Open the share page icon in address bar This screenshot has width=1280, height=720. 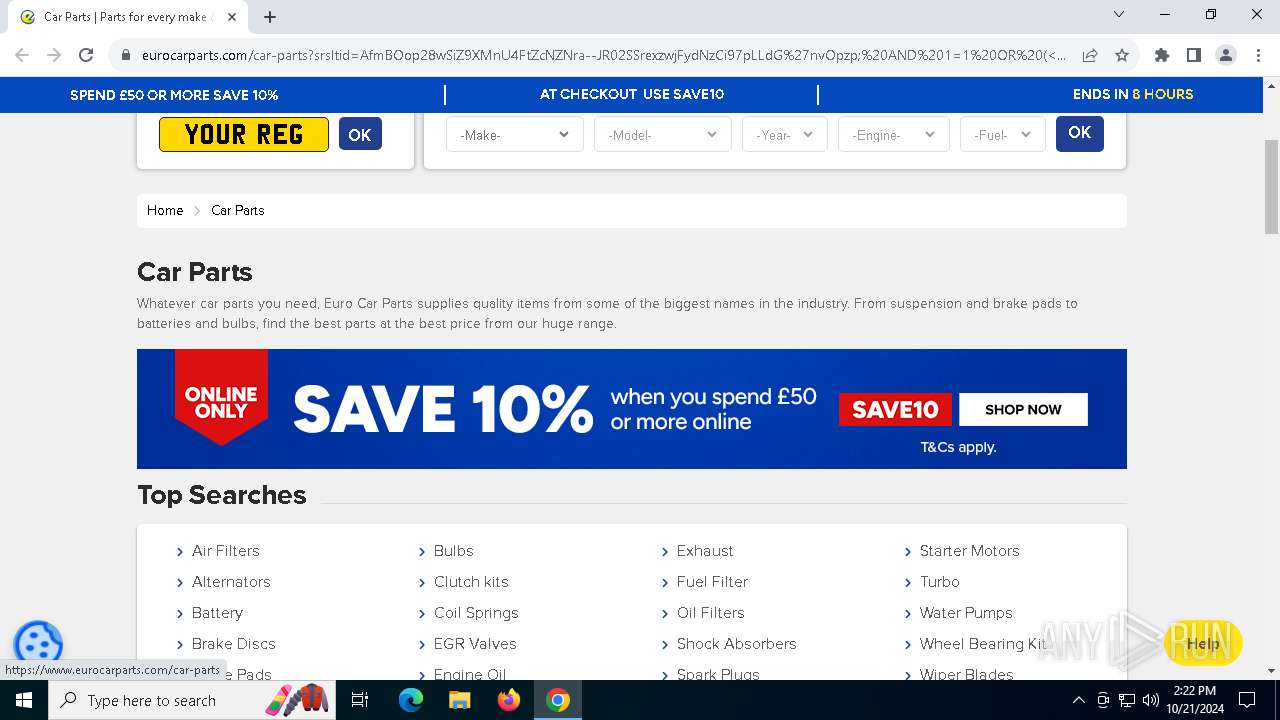[1090, 55]
